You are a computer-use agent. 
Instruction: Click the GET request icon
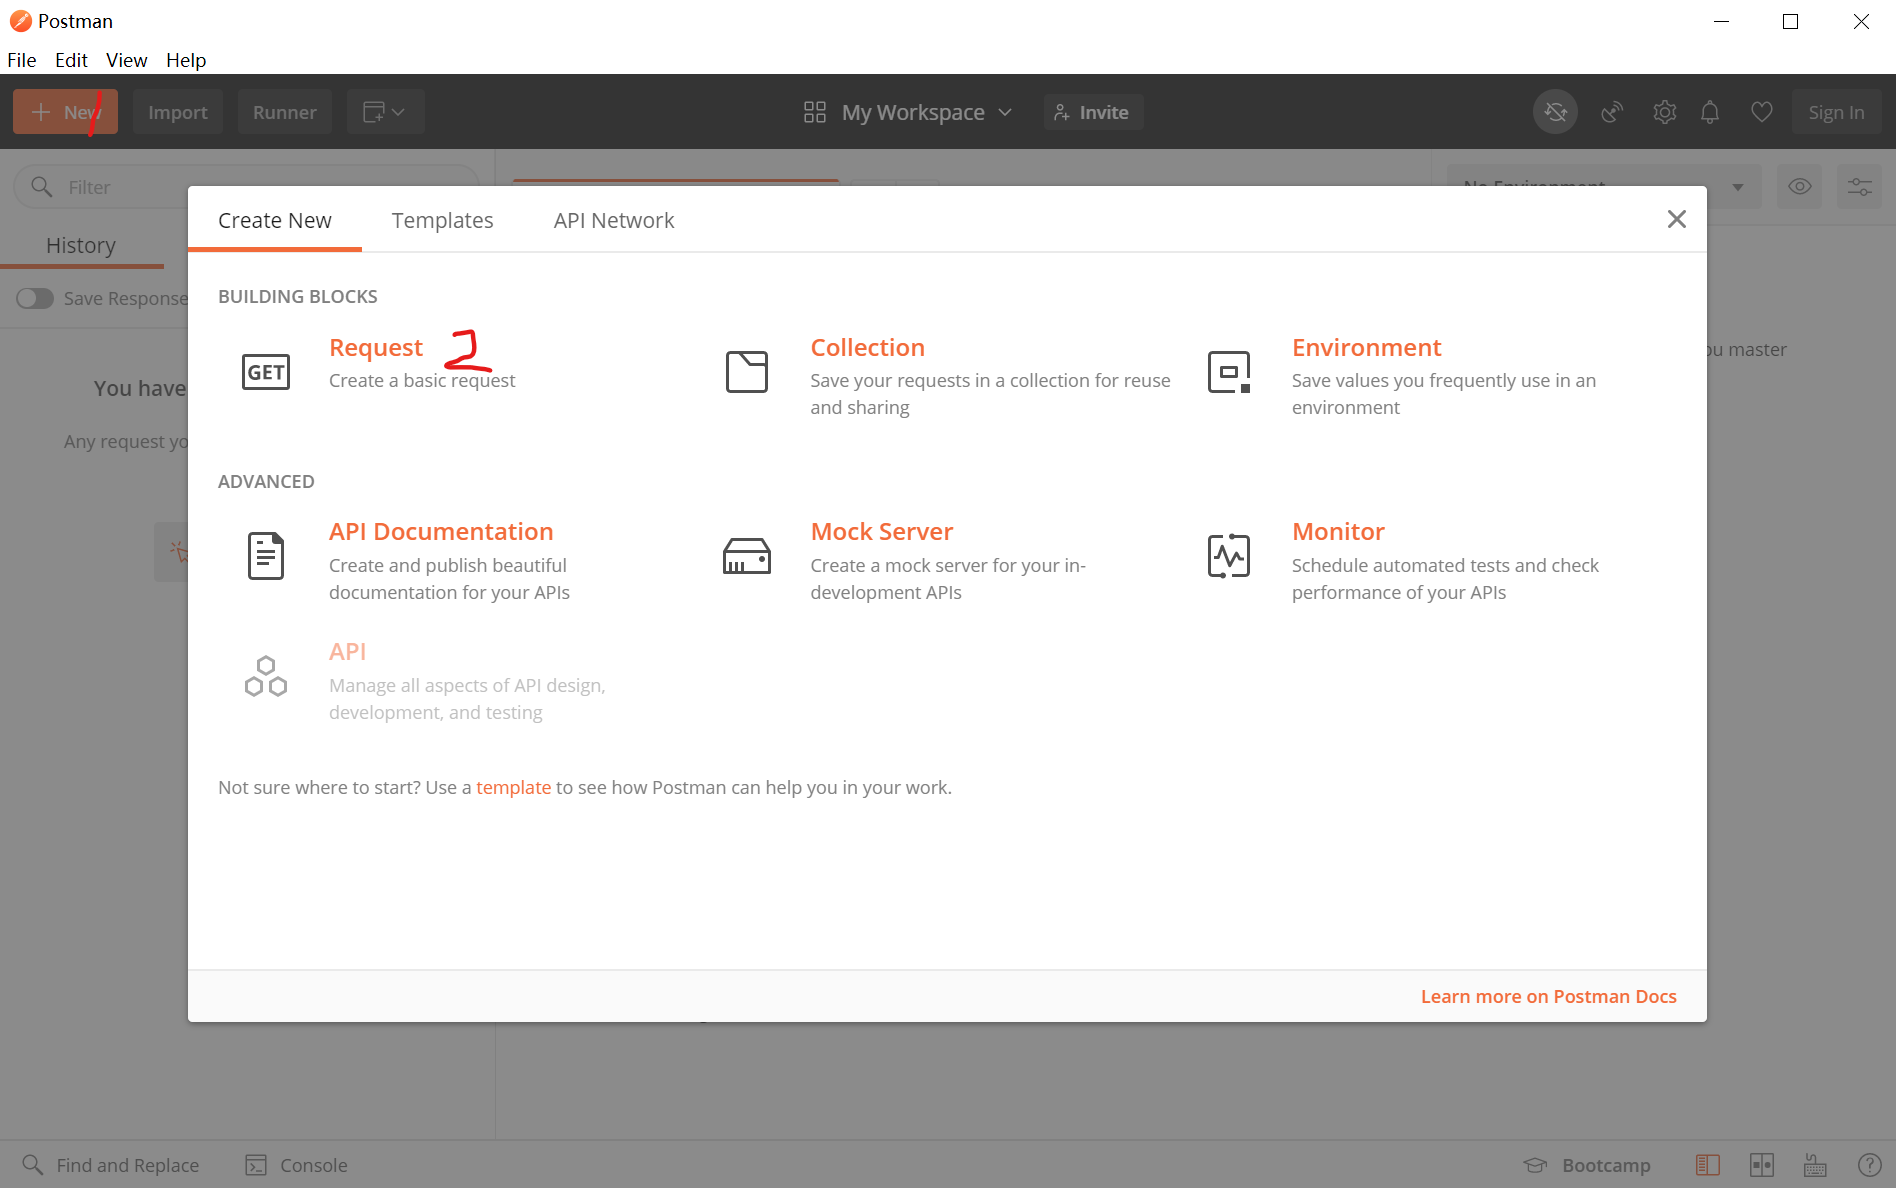(266, 372)
